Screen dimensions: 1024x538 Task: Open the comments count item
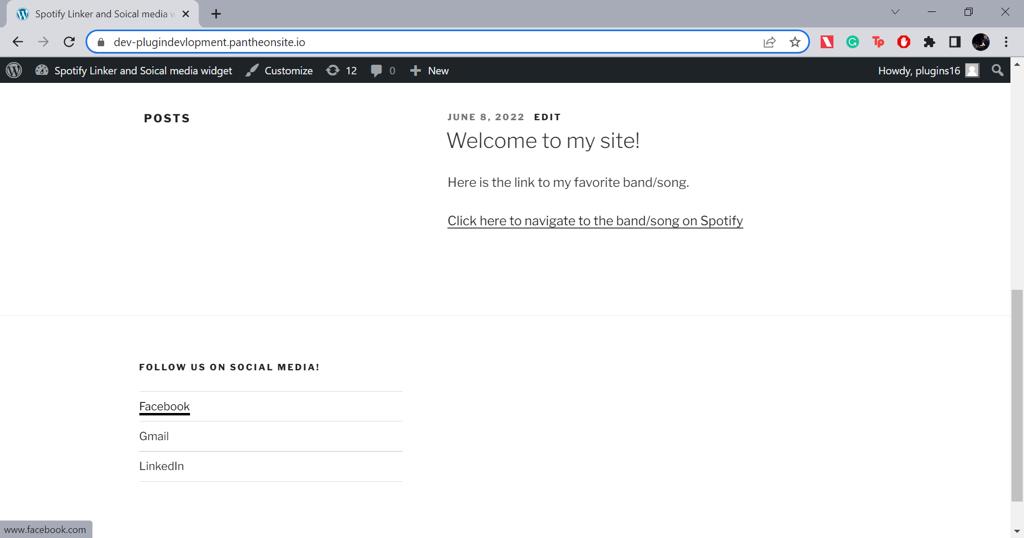383,70
